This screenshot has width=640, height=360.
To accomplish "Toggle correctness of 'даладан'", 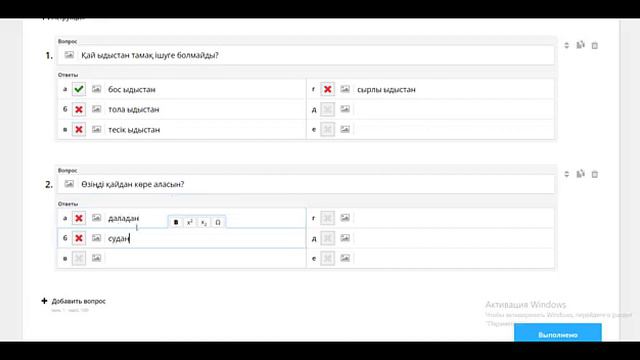I will pos(79,218).
